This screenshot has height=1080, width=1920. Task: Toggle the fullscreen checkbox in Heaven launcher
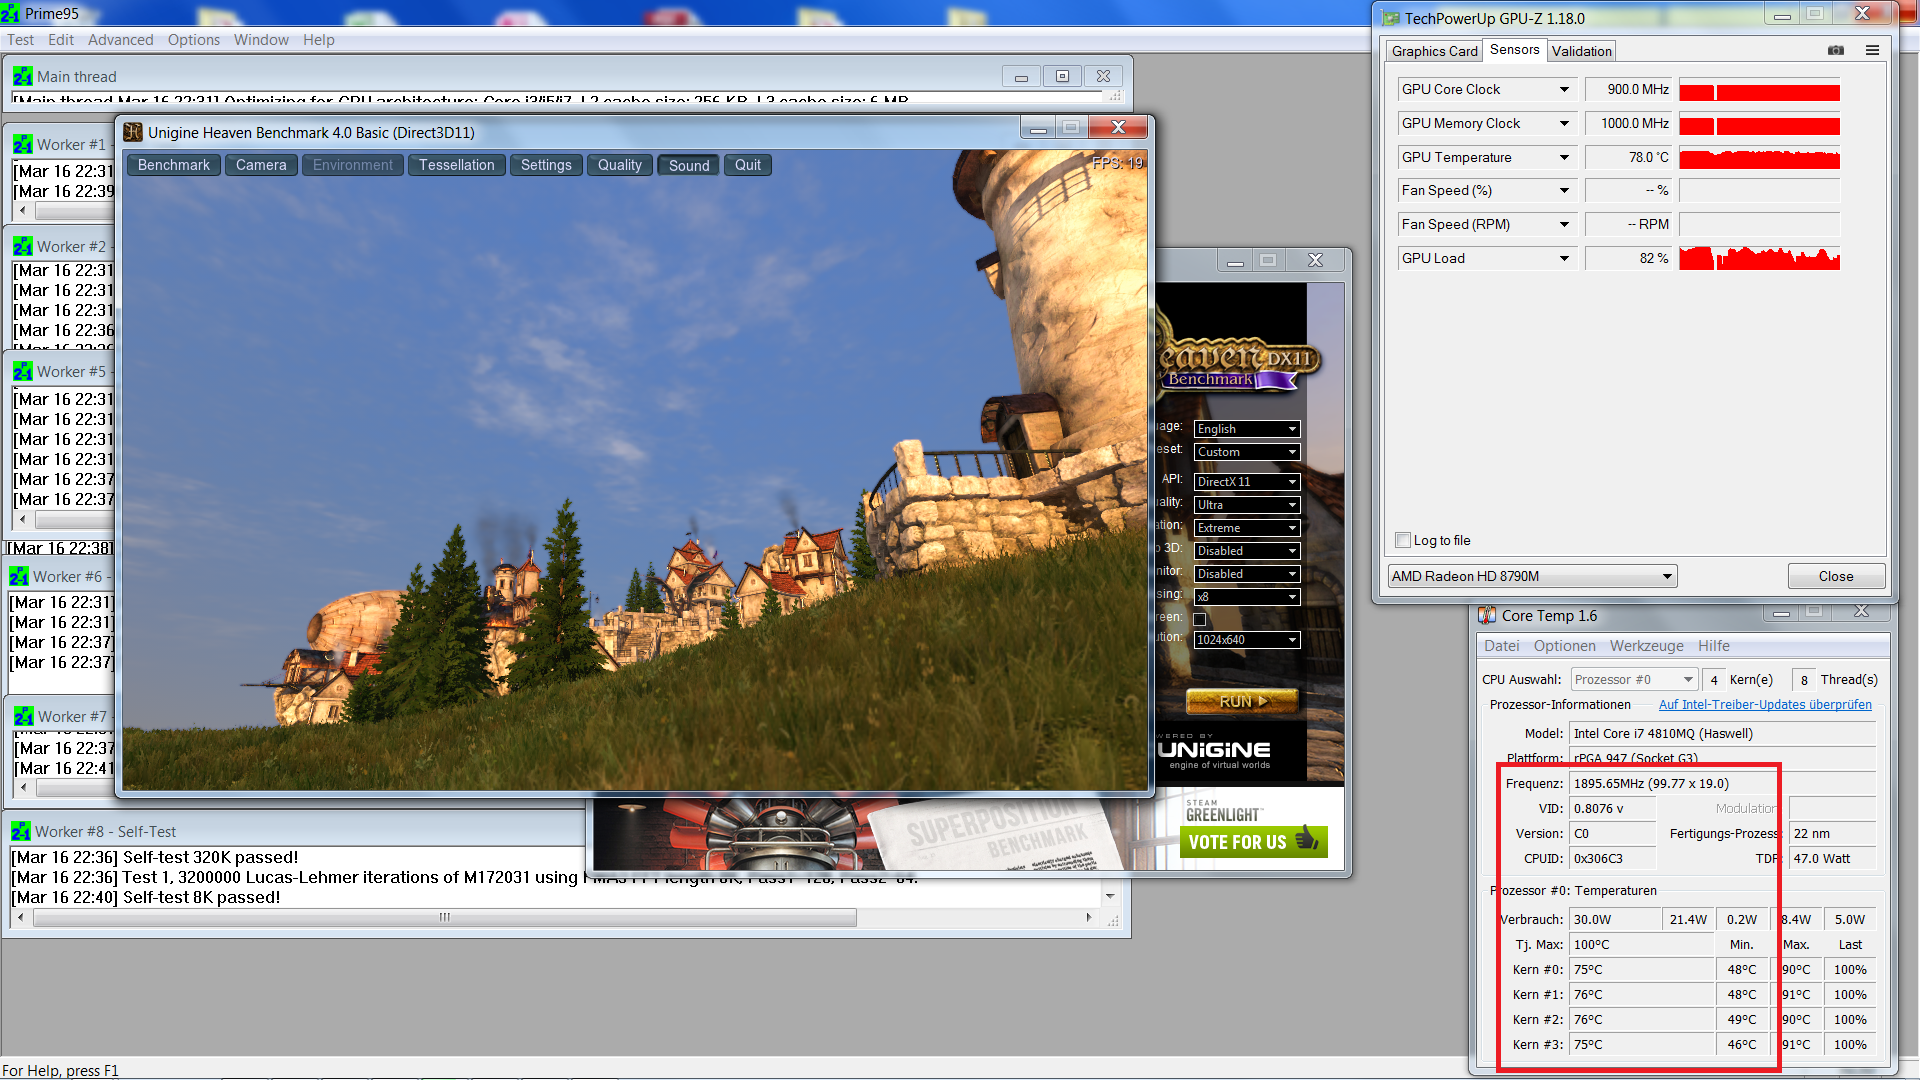click(x=1200, y=618)
